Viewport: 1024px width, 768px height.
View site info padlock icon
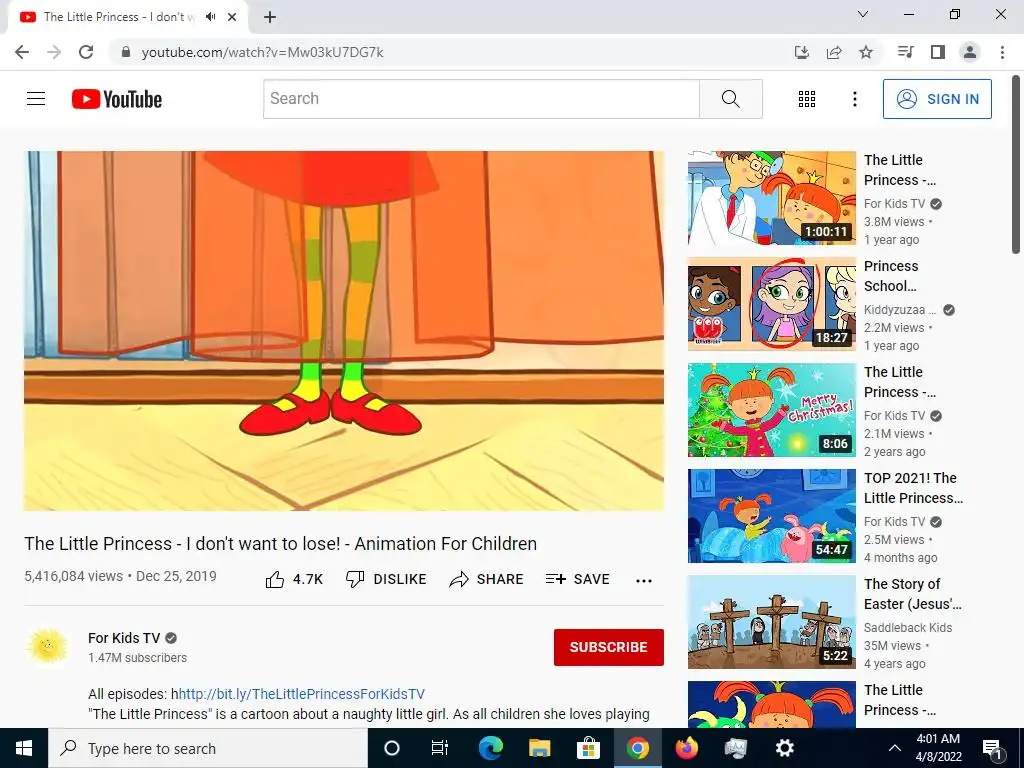(126, 52)
